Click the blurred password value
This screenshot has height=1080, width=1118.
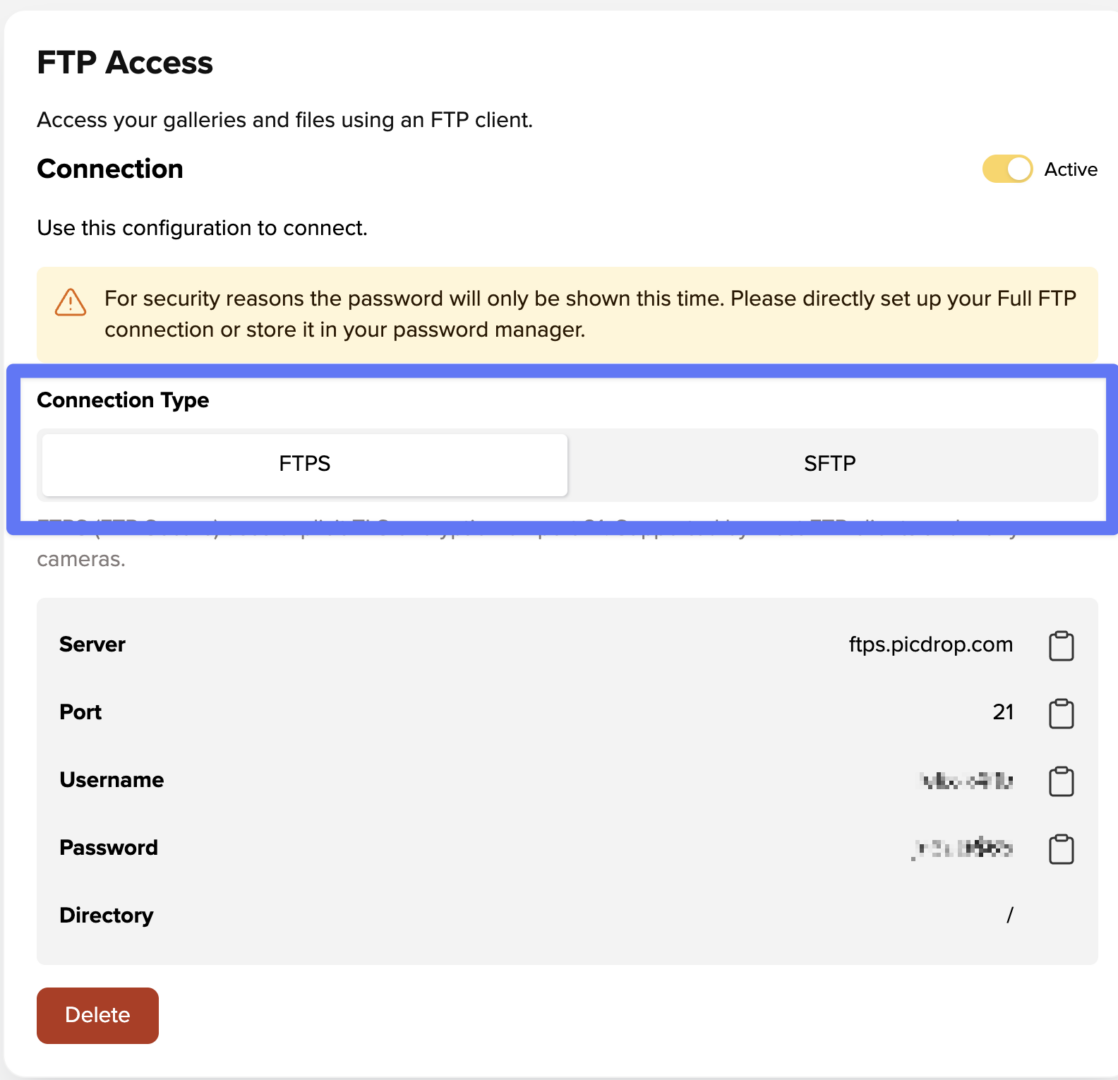click(x=963, y=848)
